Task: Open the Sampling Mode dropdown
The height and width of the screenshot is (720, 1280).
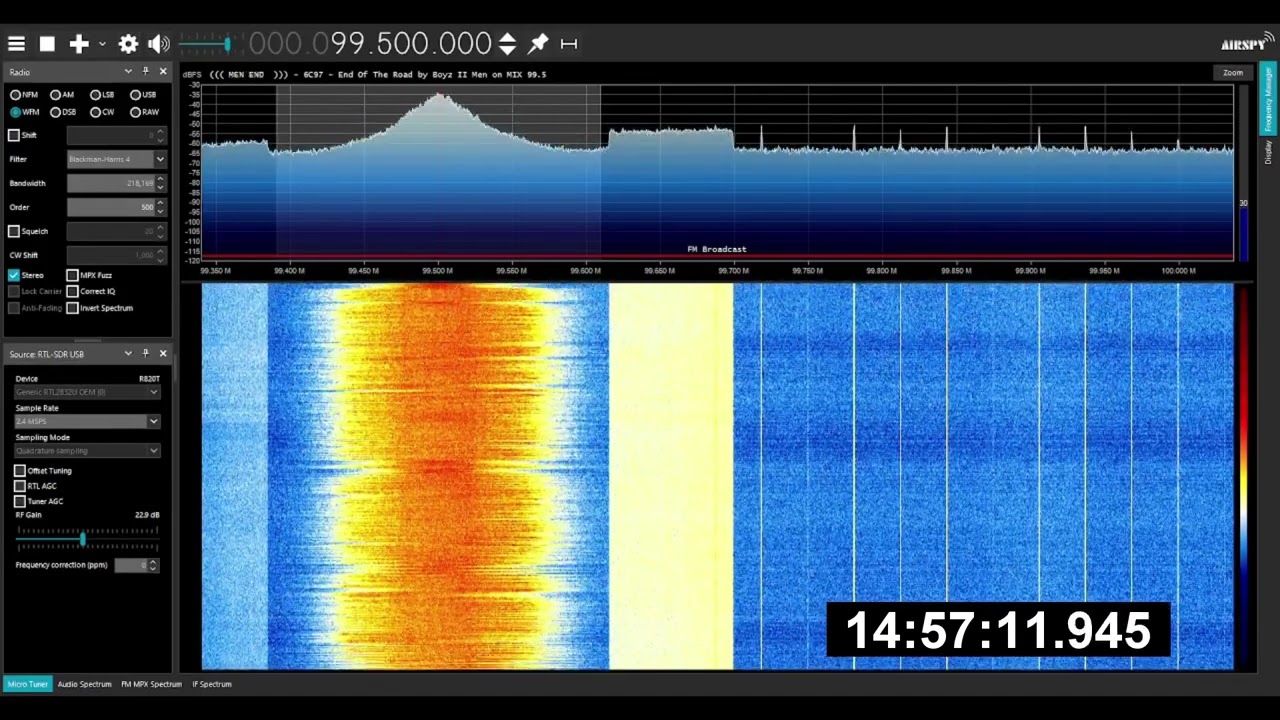Action: pyautogui.click(x=87, y=450)
